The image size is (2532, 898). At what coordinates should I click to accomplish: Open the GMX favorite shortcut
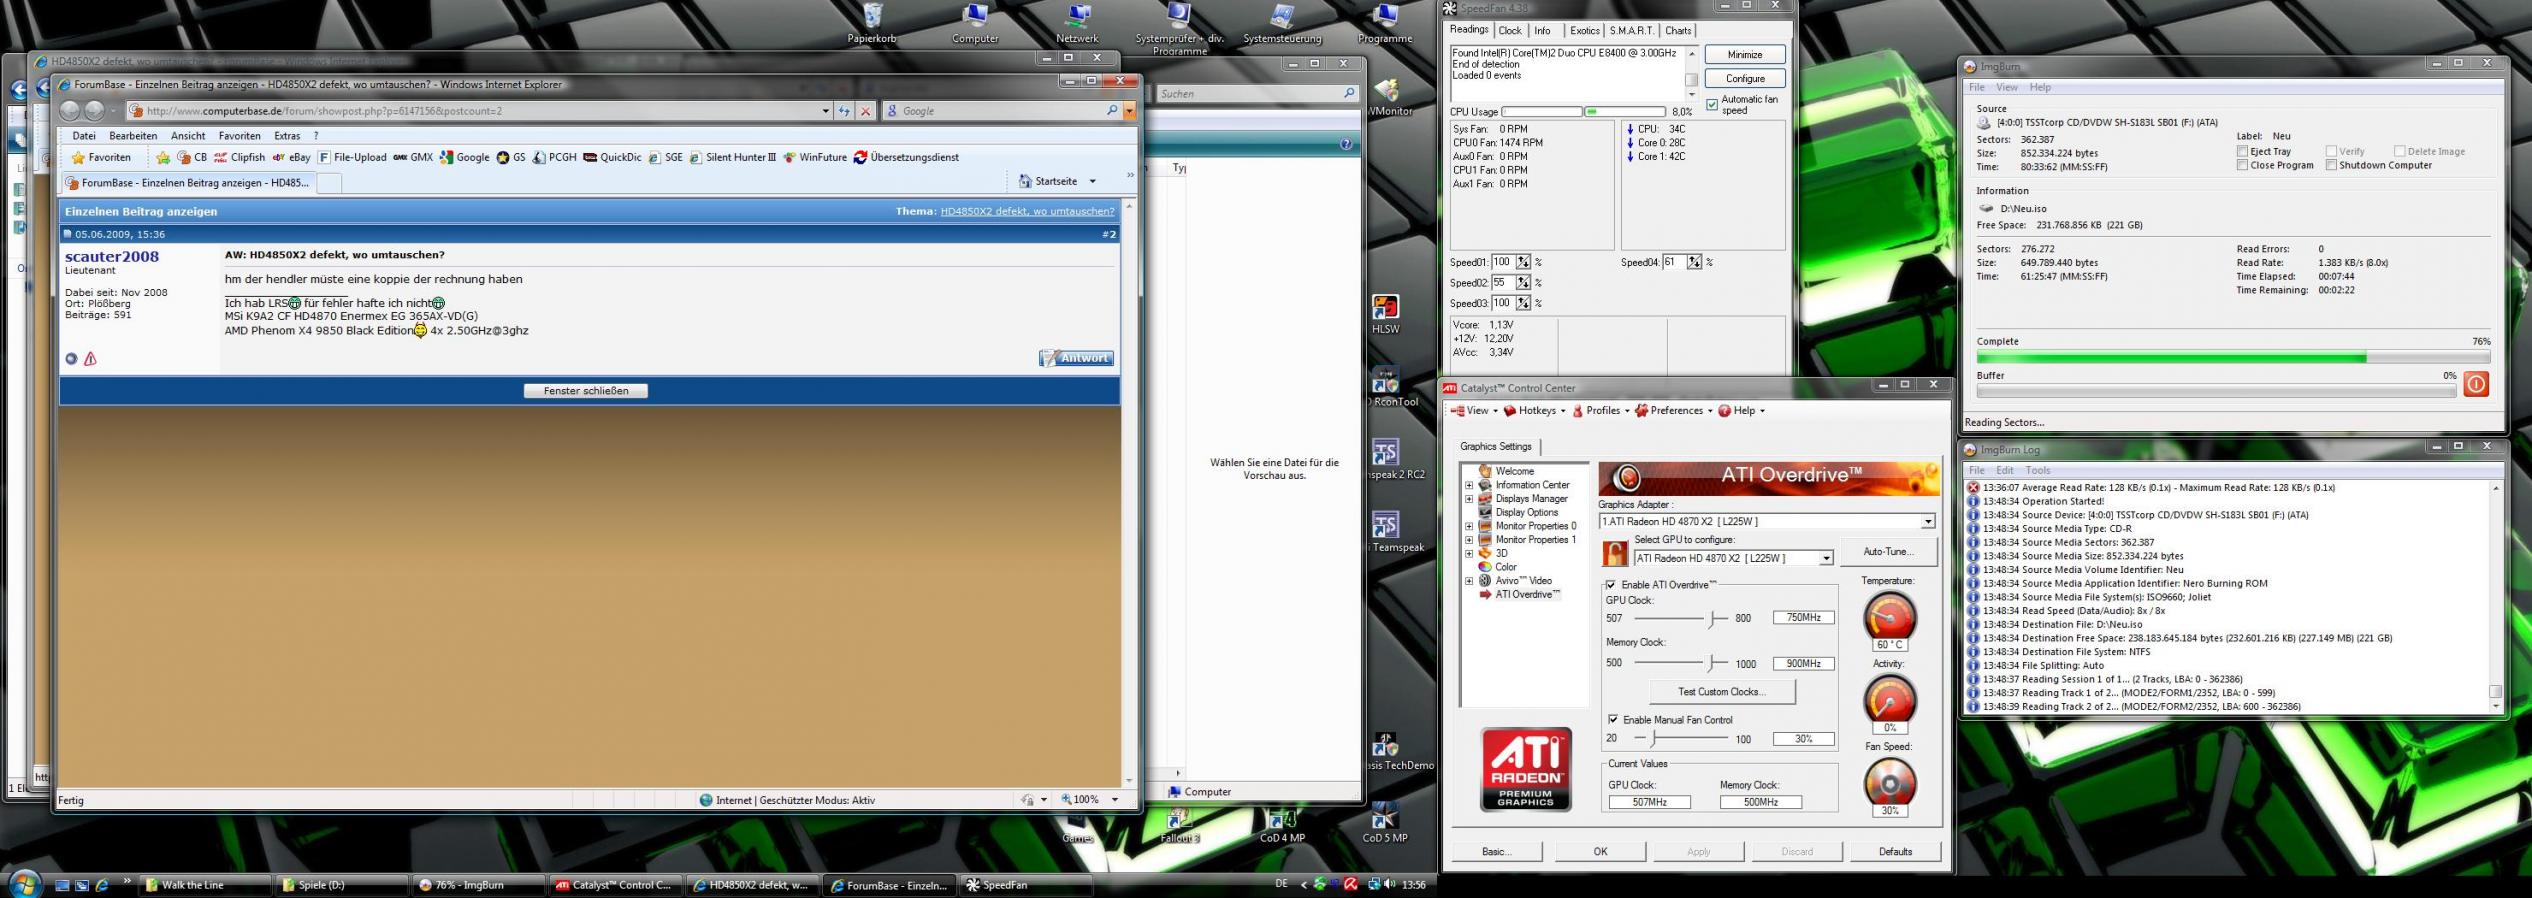413,157
